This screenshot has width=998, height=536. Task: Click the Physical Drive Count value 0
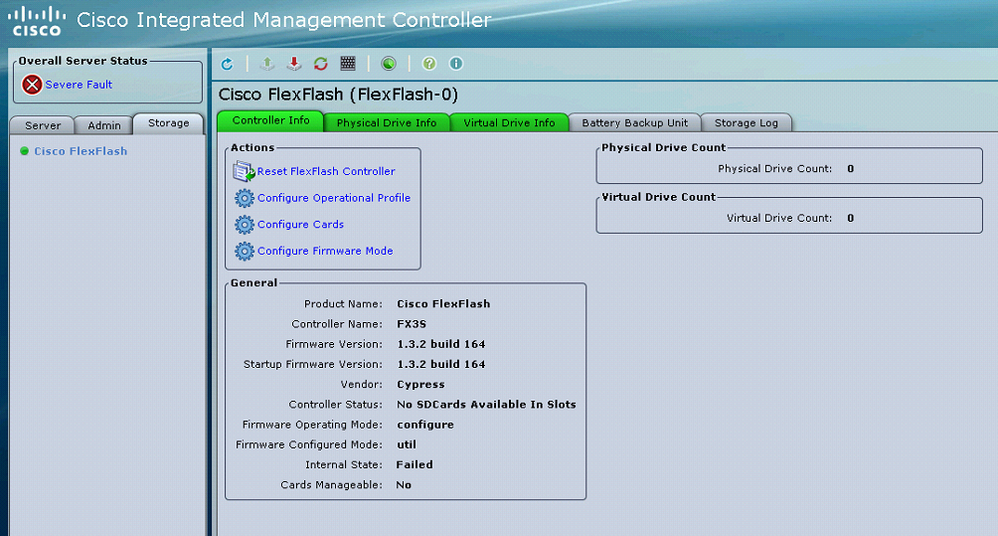click(x=850, y=169)
